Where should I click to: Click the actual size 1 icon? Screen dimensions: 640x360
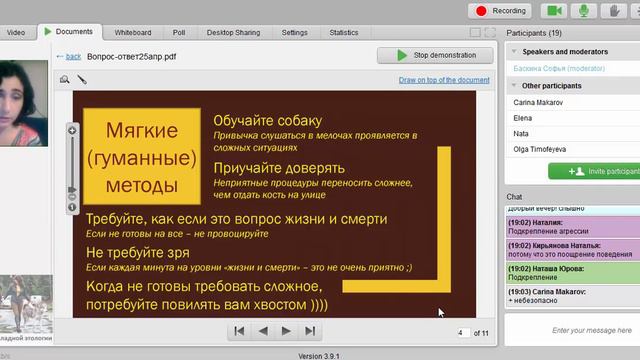(x=72, y=207)
